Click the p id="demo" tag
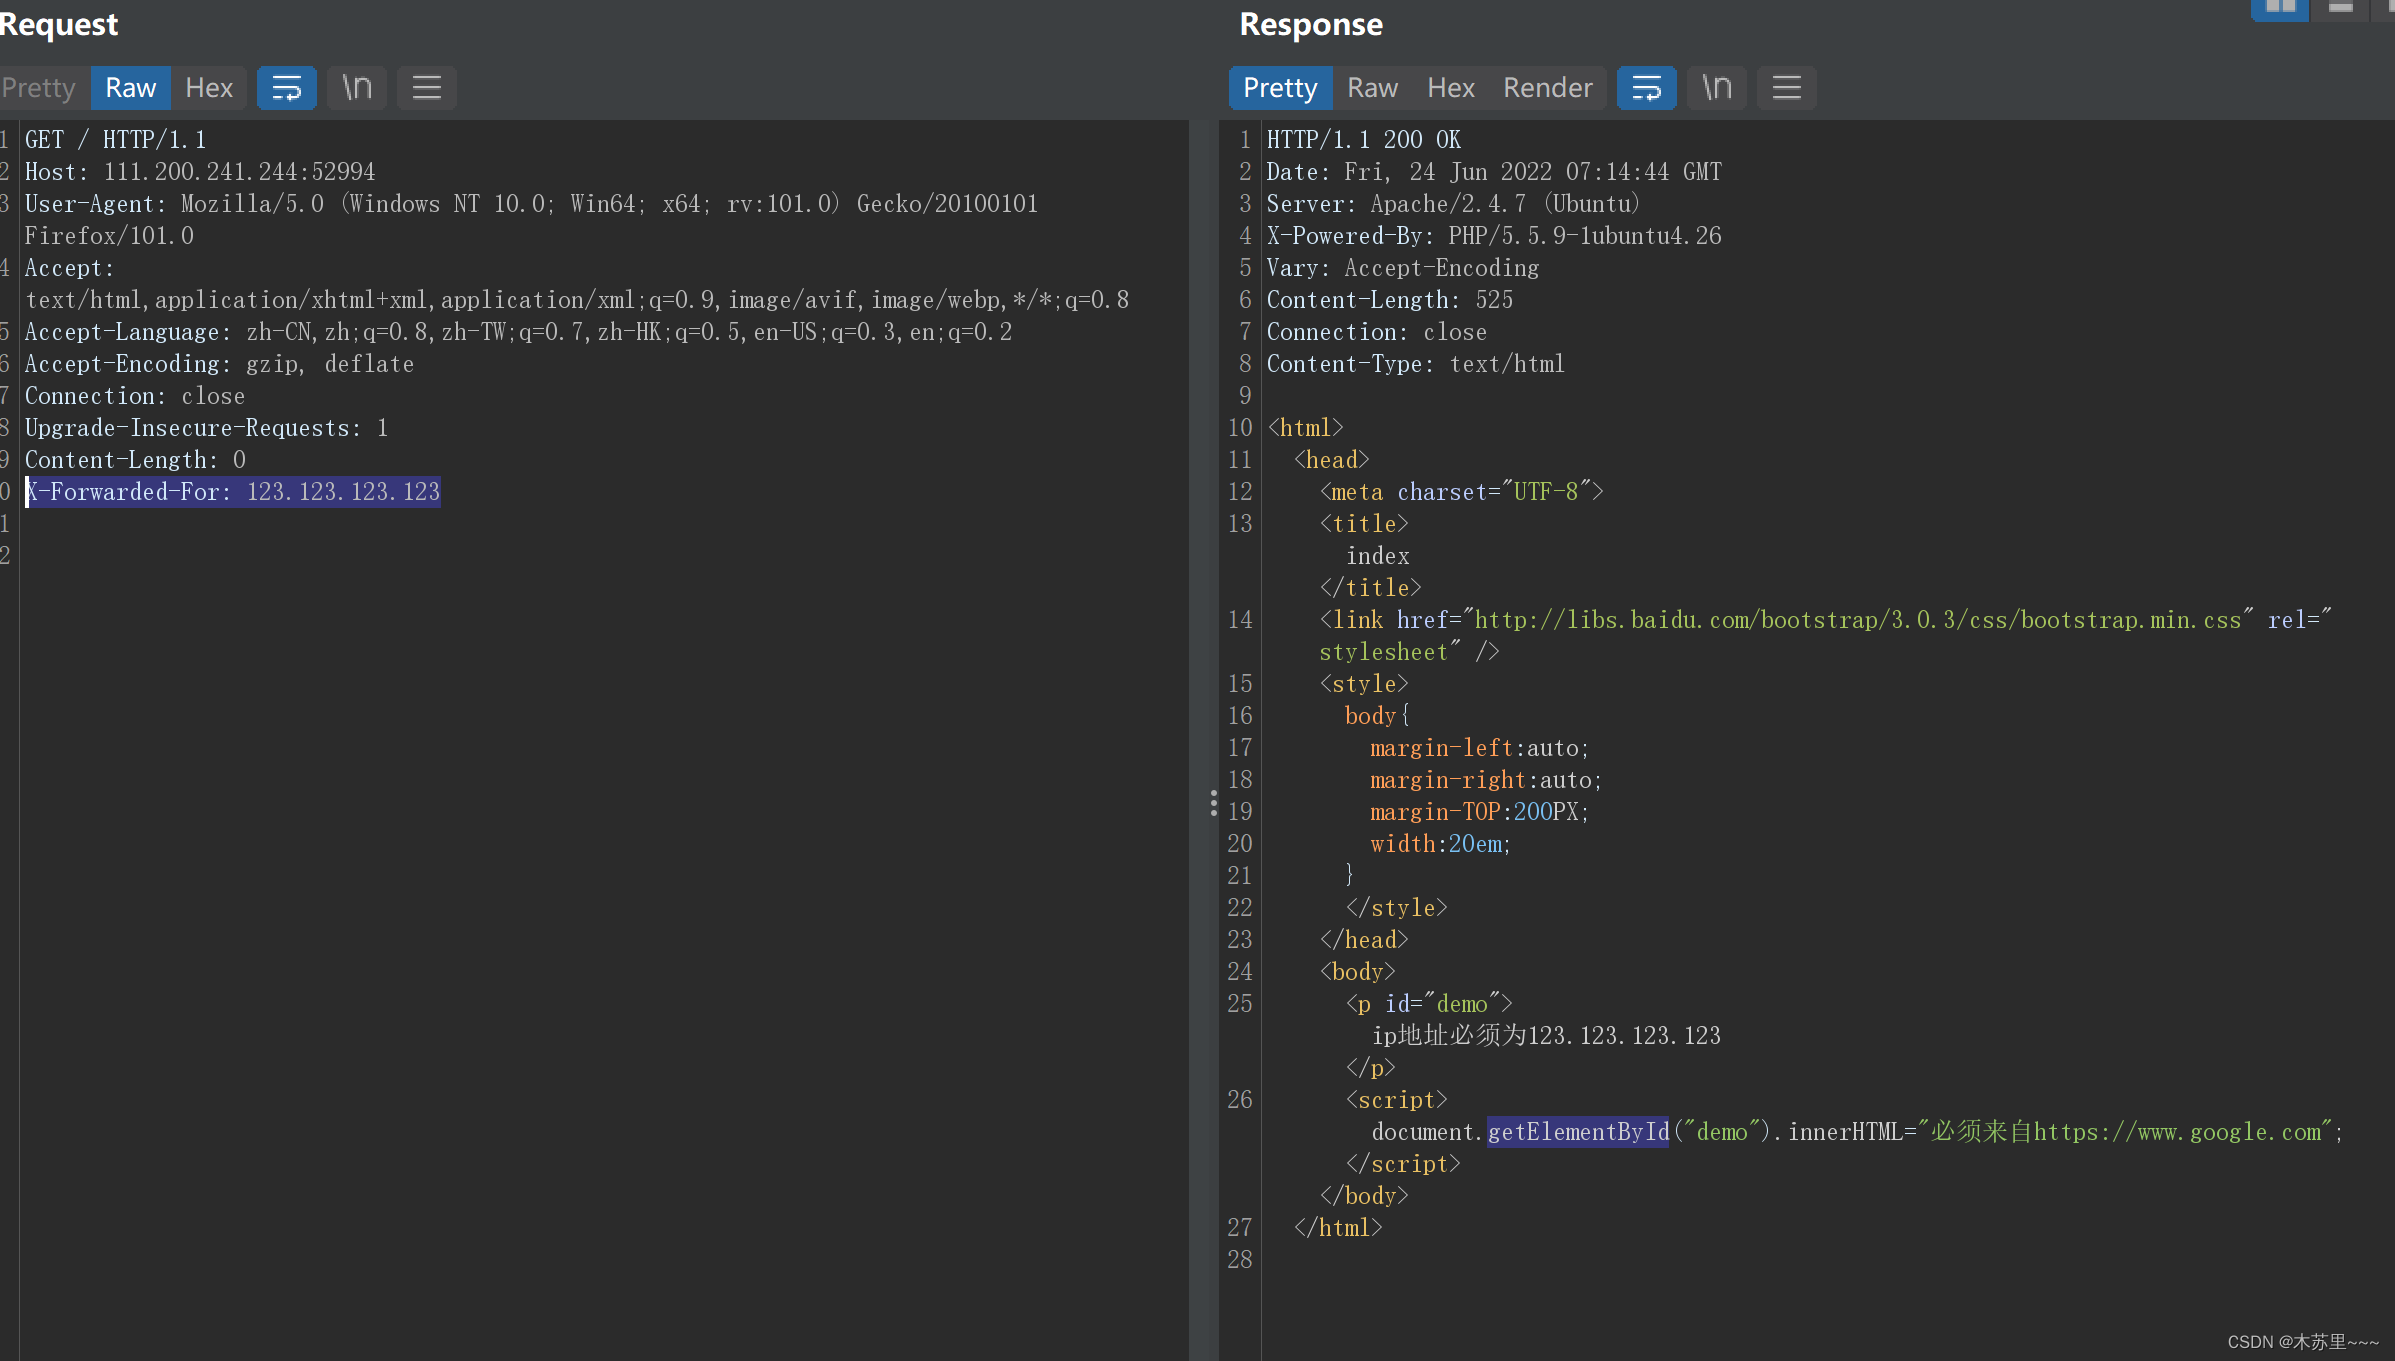 point(1428,1004)
